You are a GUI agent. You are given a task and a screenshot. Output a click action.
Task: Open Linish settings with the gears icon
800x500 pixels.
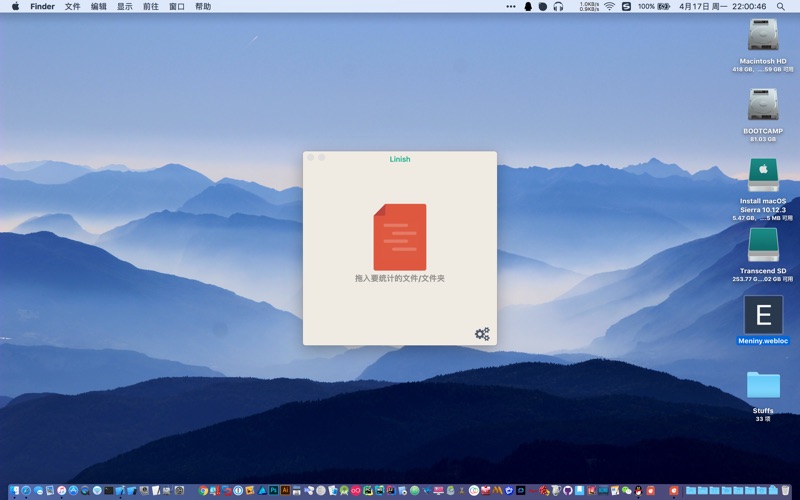click(482, 334)
